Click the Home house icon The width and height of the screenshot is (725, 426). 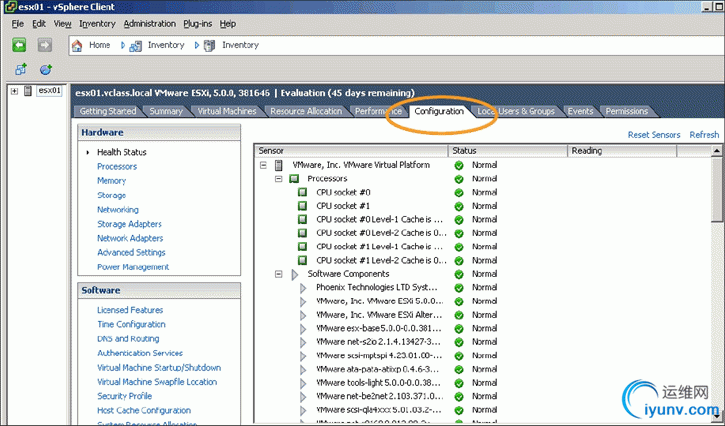click(77, 45)
